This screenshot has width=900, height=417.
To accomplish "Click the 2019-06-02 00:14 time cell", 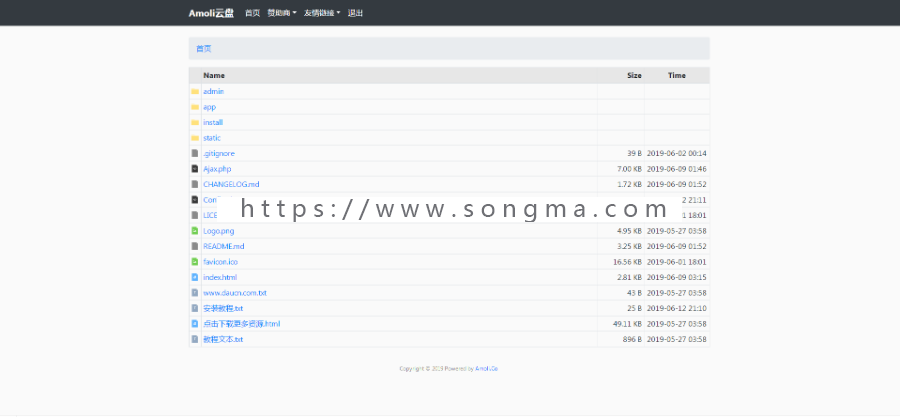I will tap(677, 153).
